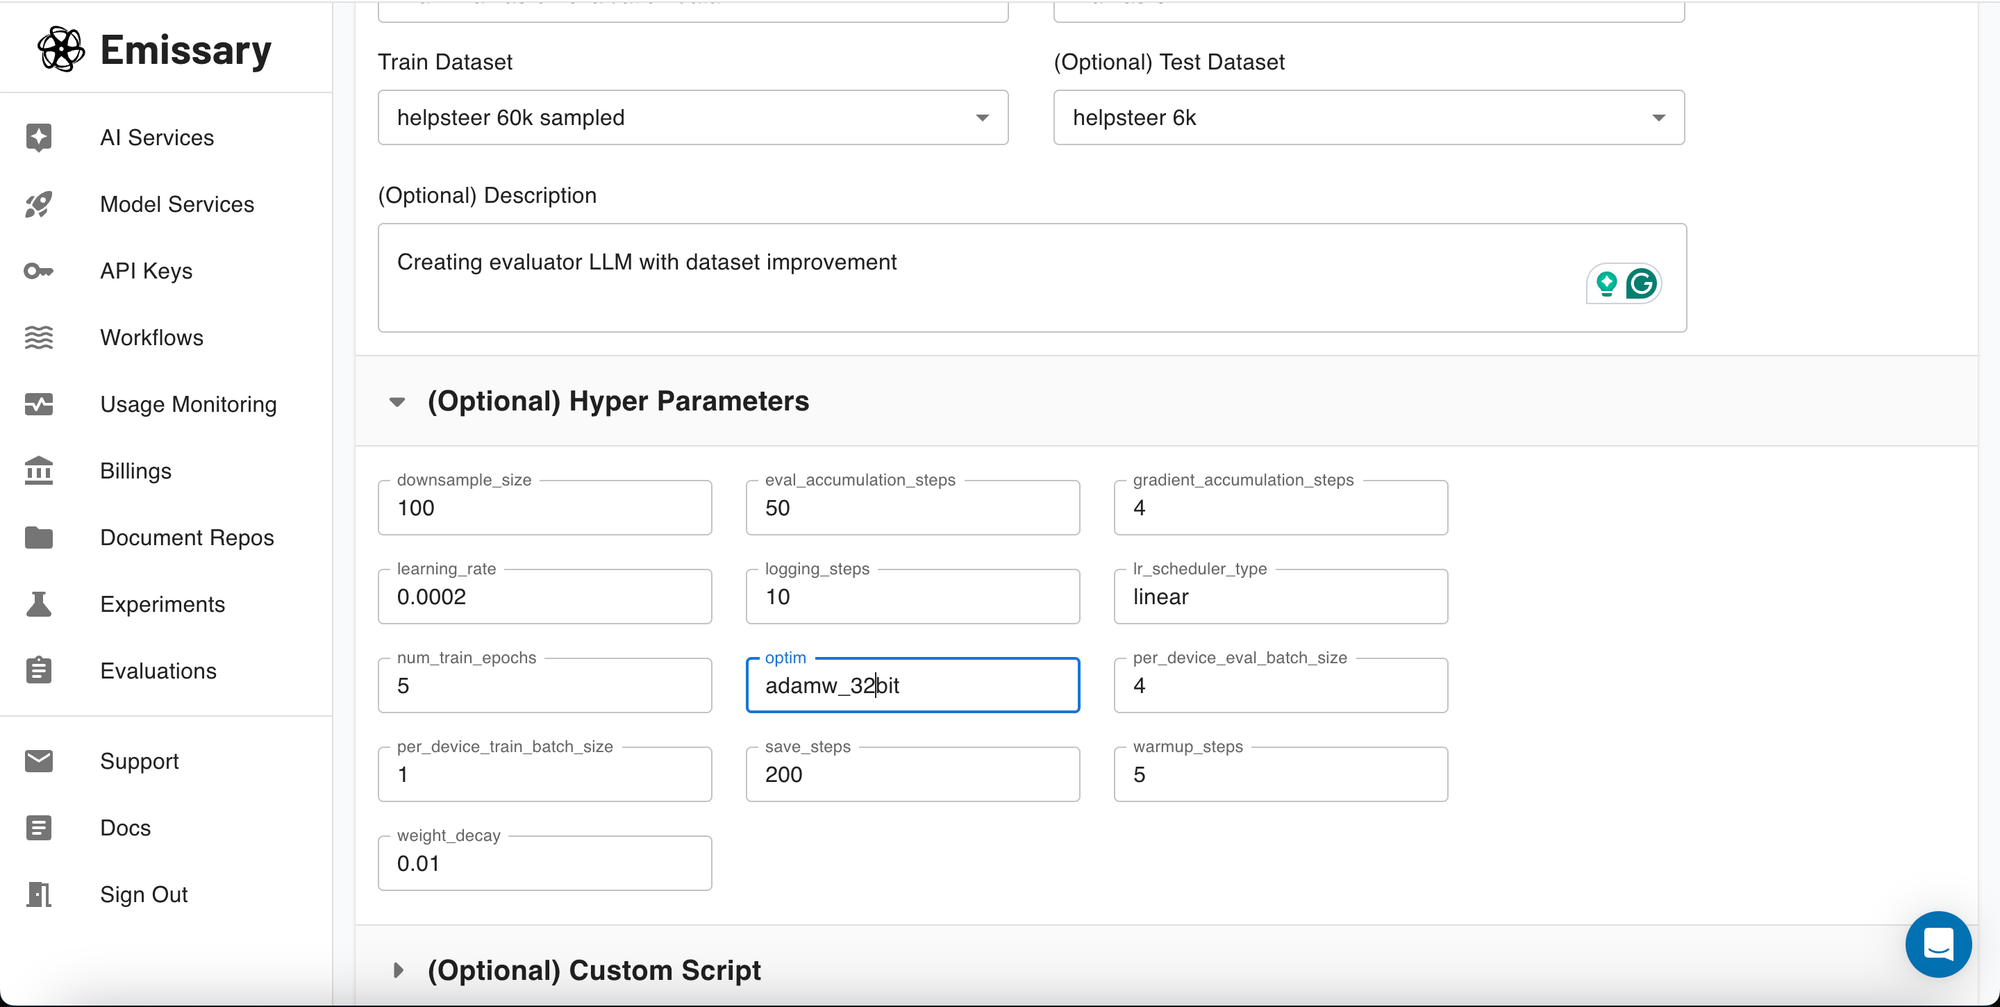
Task: Click the weight_decay field
Action: pos(545,864)
